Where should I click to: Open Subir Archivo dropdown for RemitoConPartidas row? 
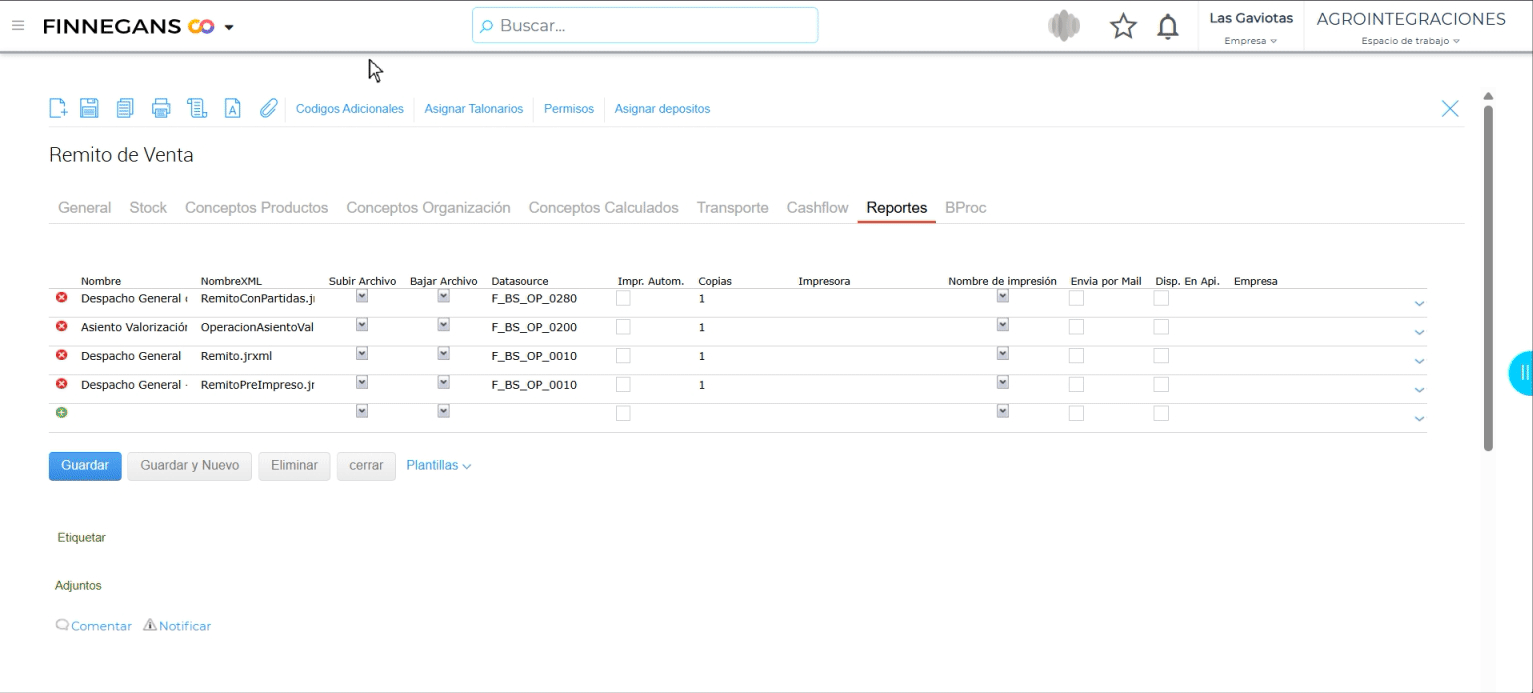click(362, 296)
